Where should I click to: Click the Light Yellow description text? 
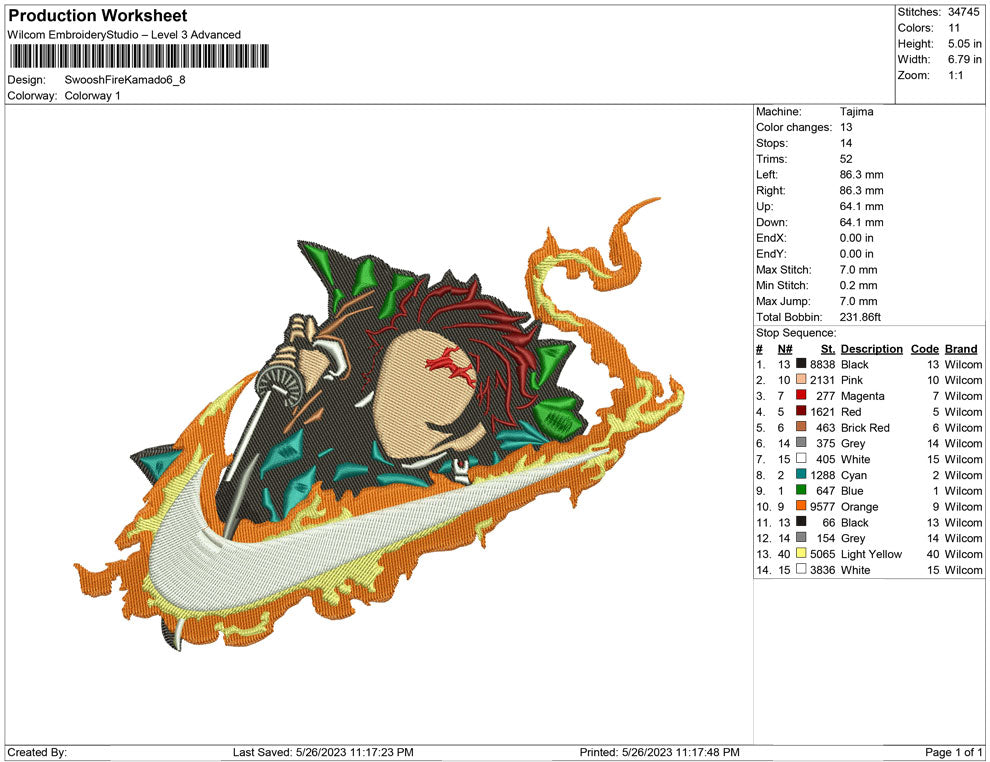coord(871,554)
